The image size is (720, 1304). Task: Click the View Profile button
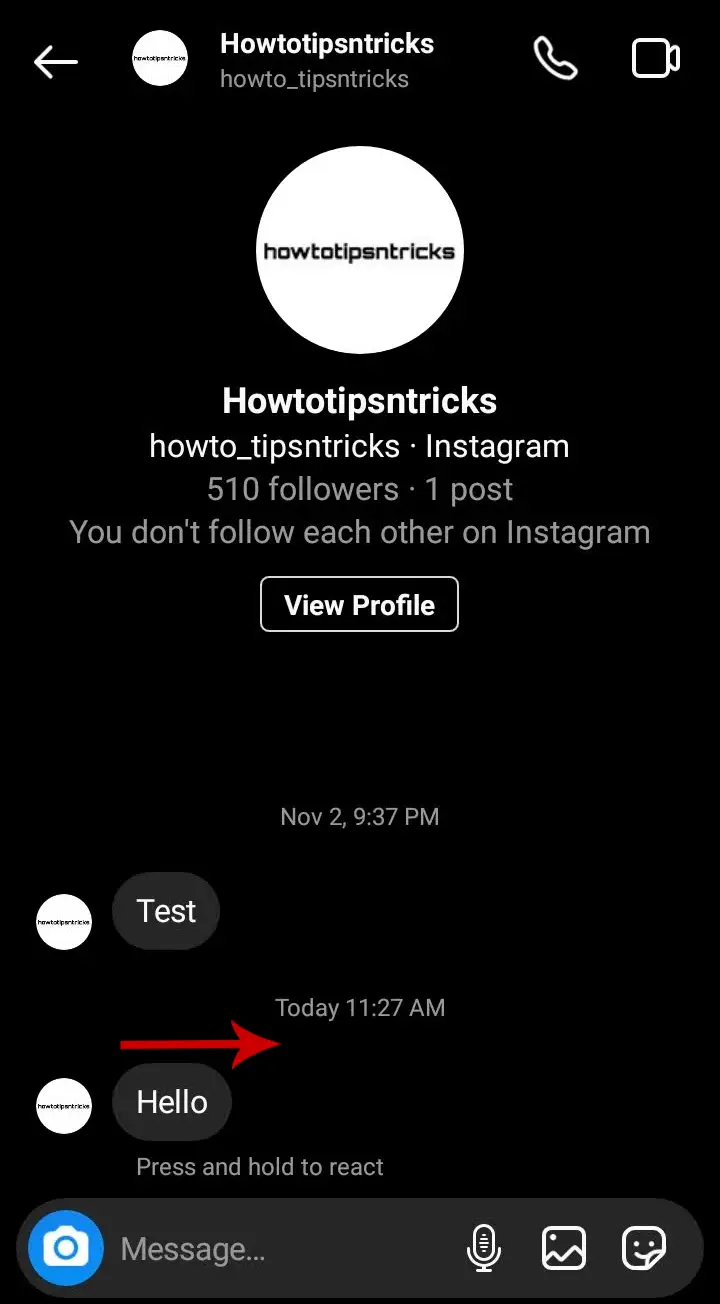pos(359,604)
